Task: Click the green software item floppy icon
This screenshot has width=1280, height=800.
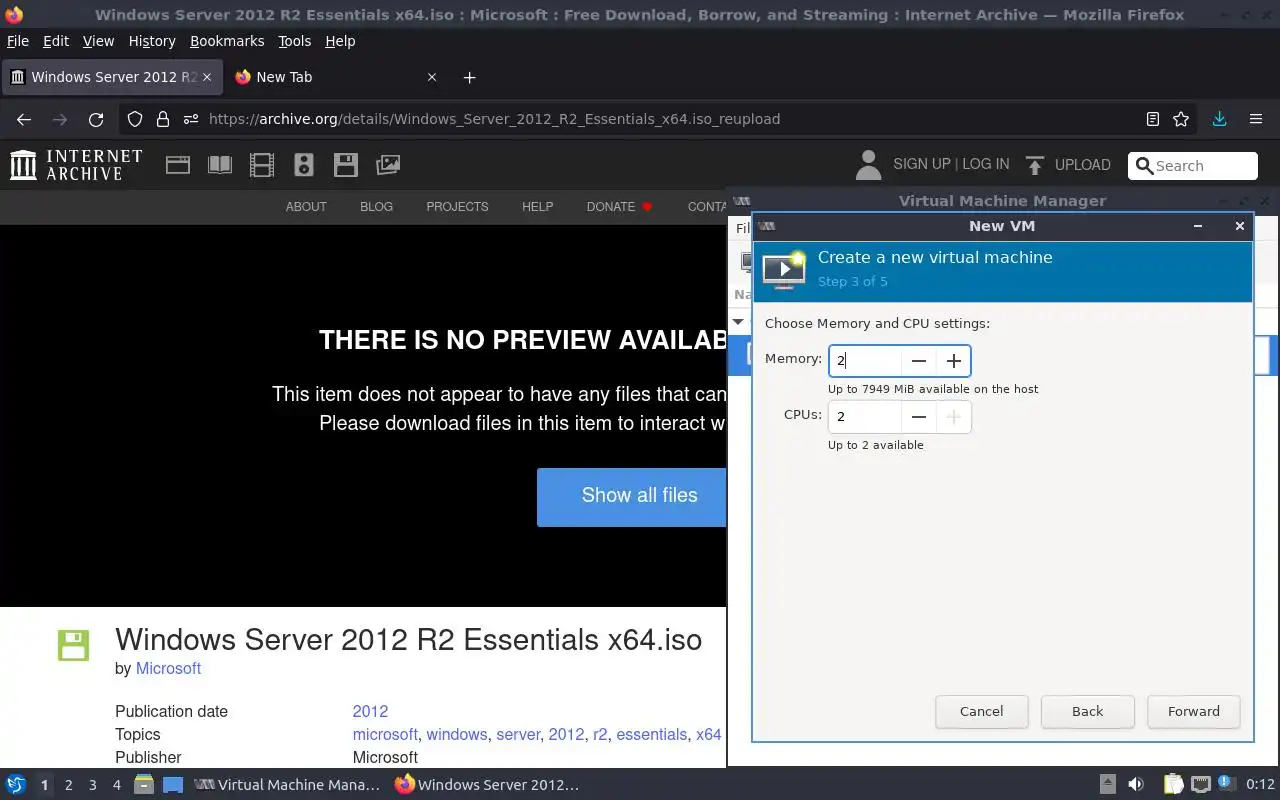Action: [x=74, y=645]
